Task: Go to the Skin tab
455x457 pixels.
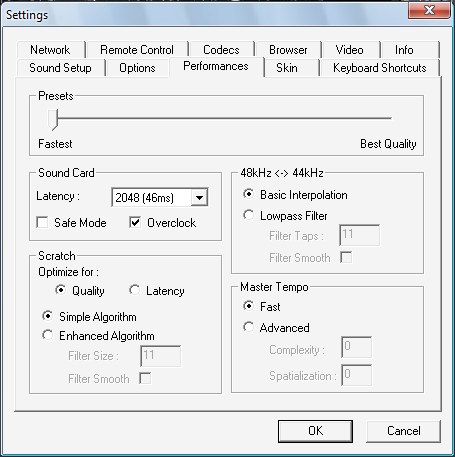Action: click(x=287, y=68)
